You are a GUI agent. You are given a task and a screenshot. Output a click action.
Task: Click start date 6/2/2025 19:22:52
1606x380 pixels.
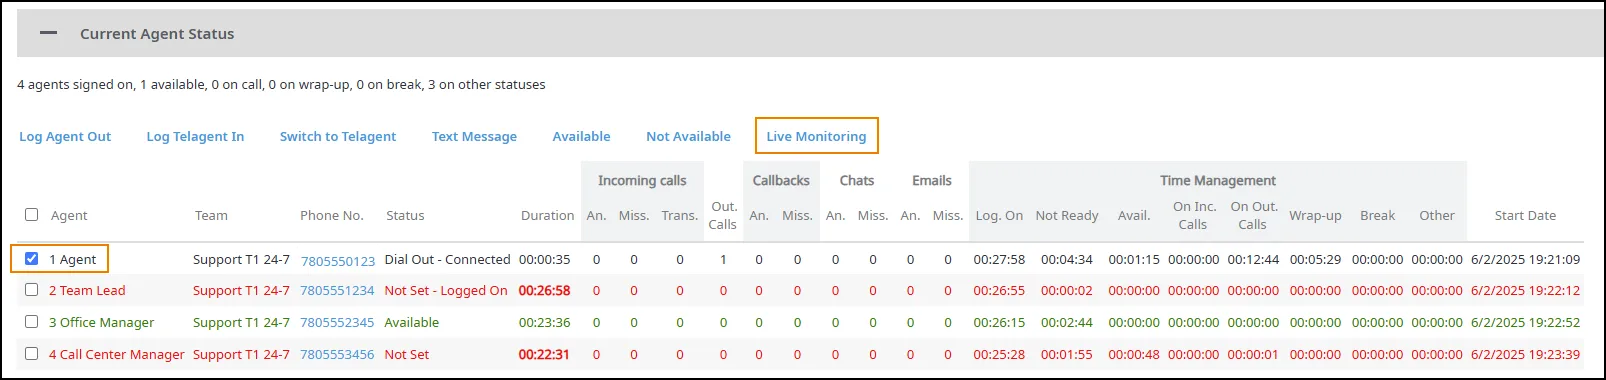click(1525, 323)
